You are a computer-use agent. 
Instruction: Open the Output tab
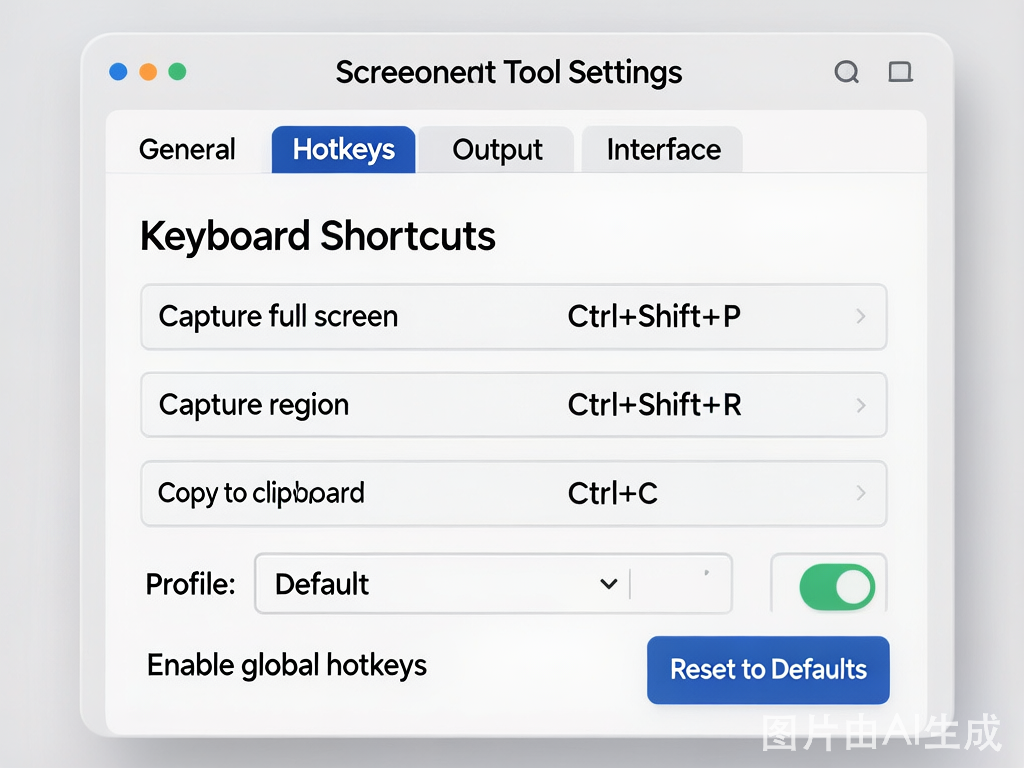[497, 150]
